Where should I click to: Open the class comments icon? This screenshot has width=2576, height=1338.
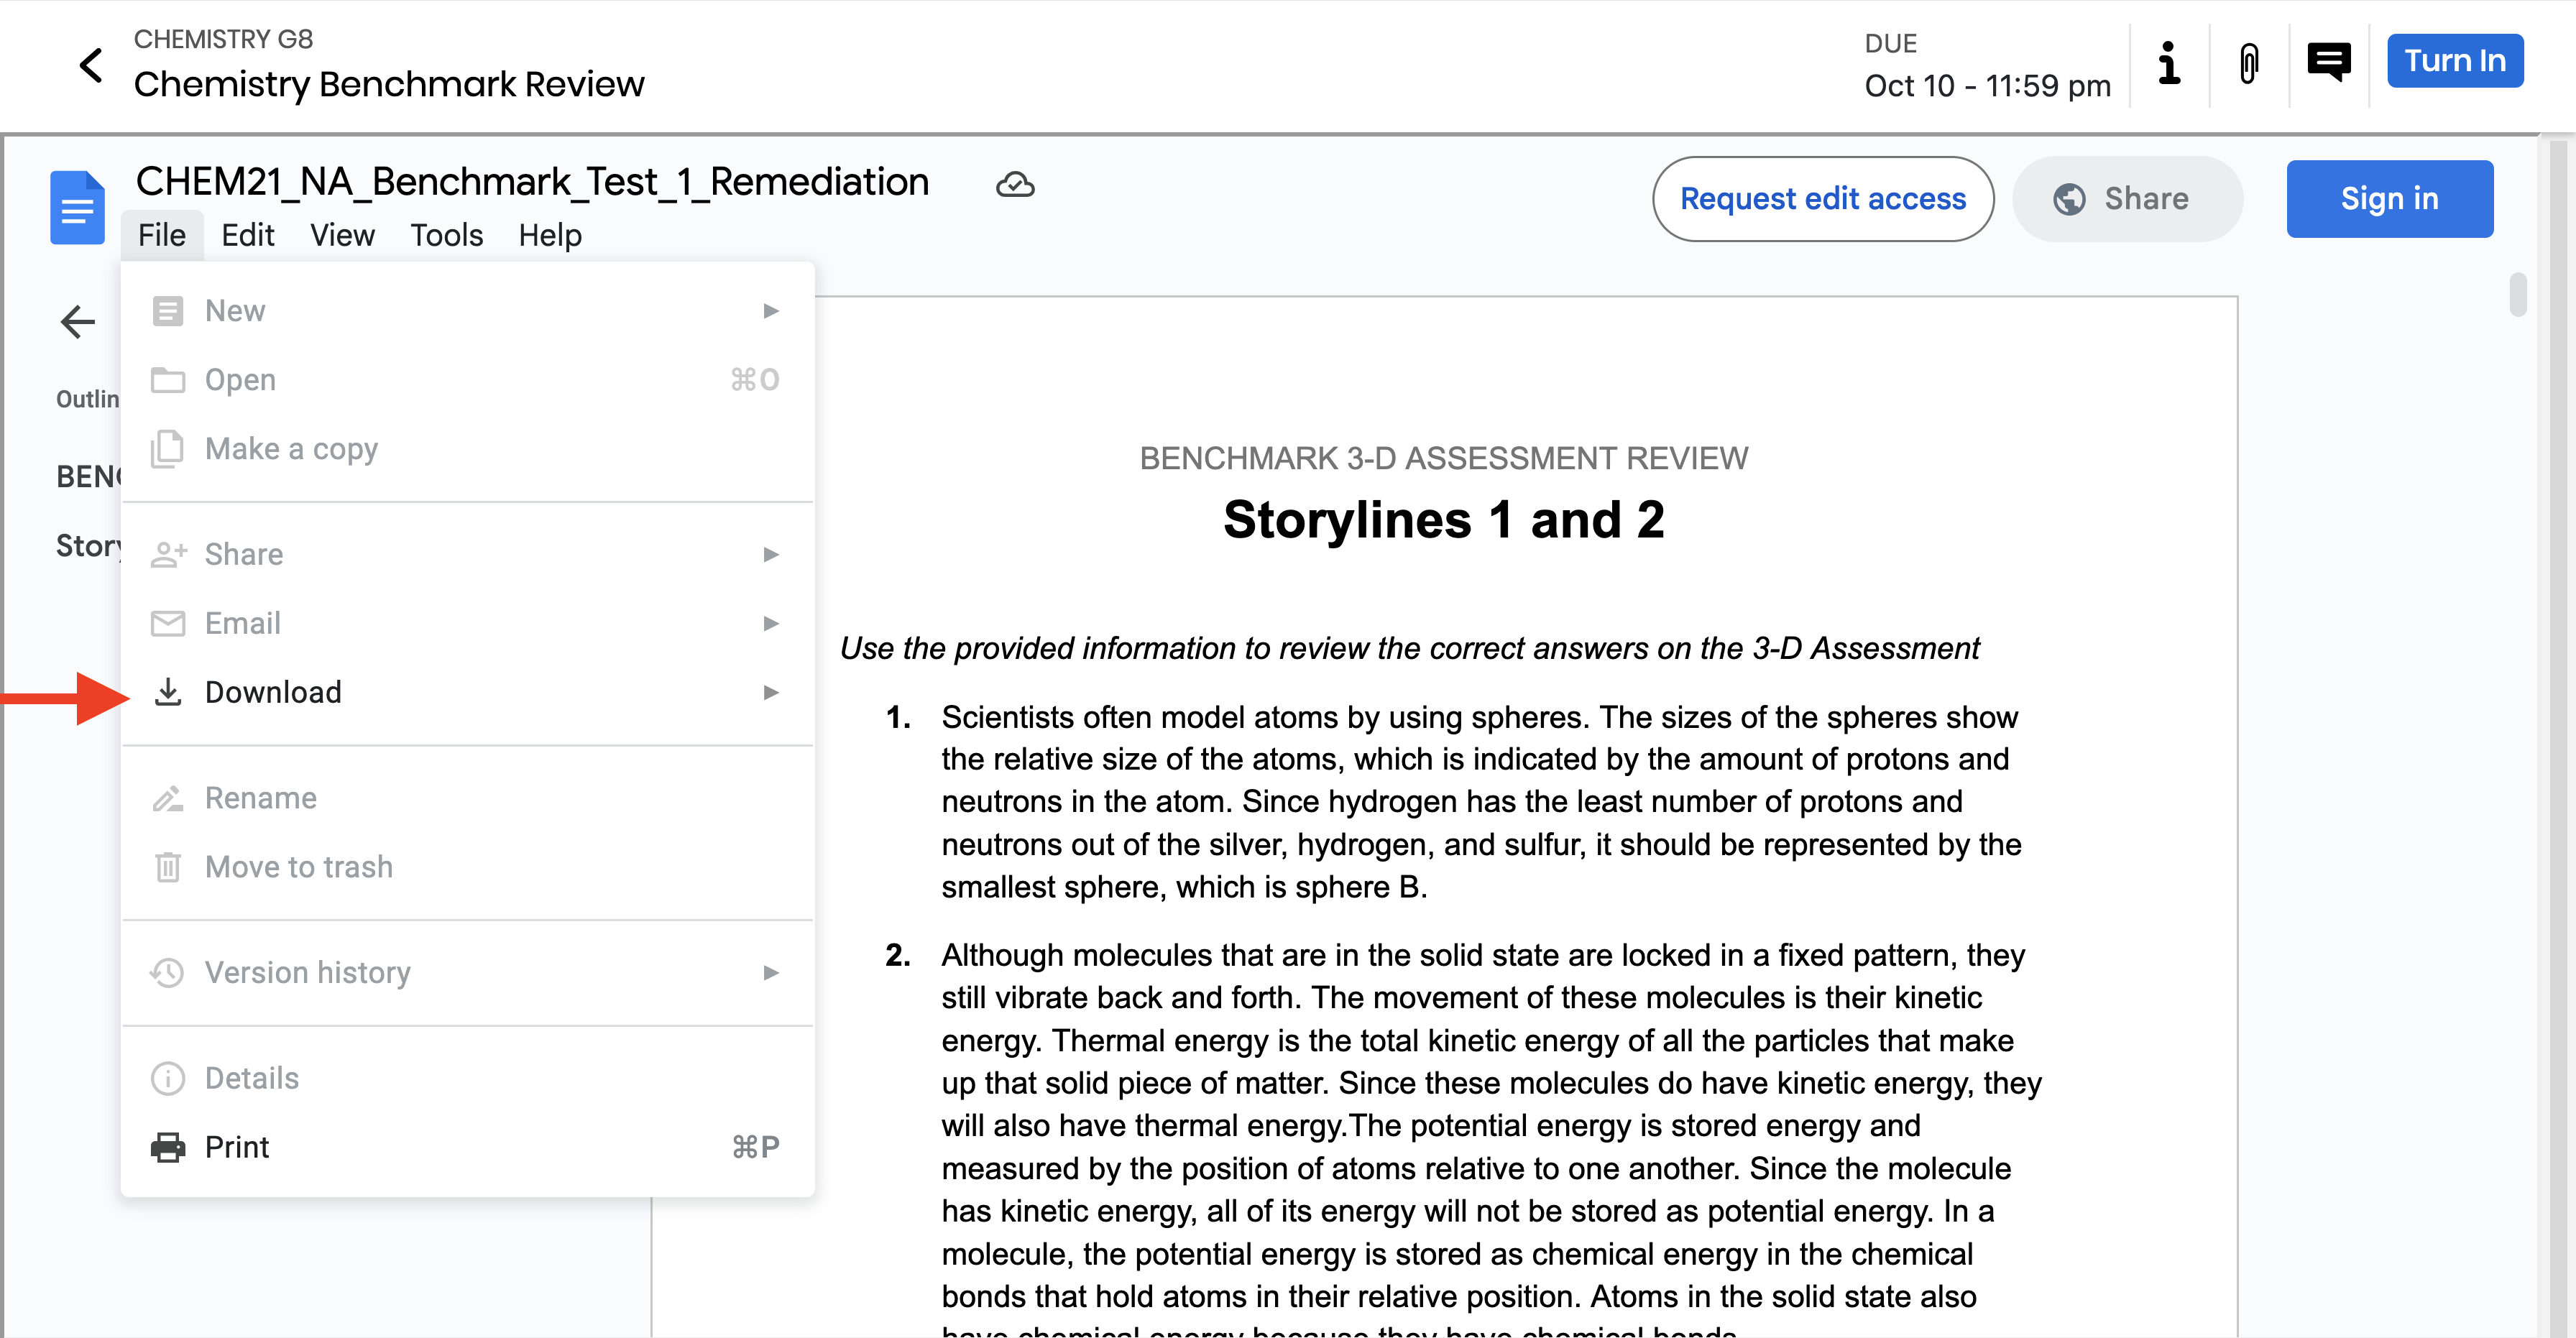(2330, 61)
